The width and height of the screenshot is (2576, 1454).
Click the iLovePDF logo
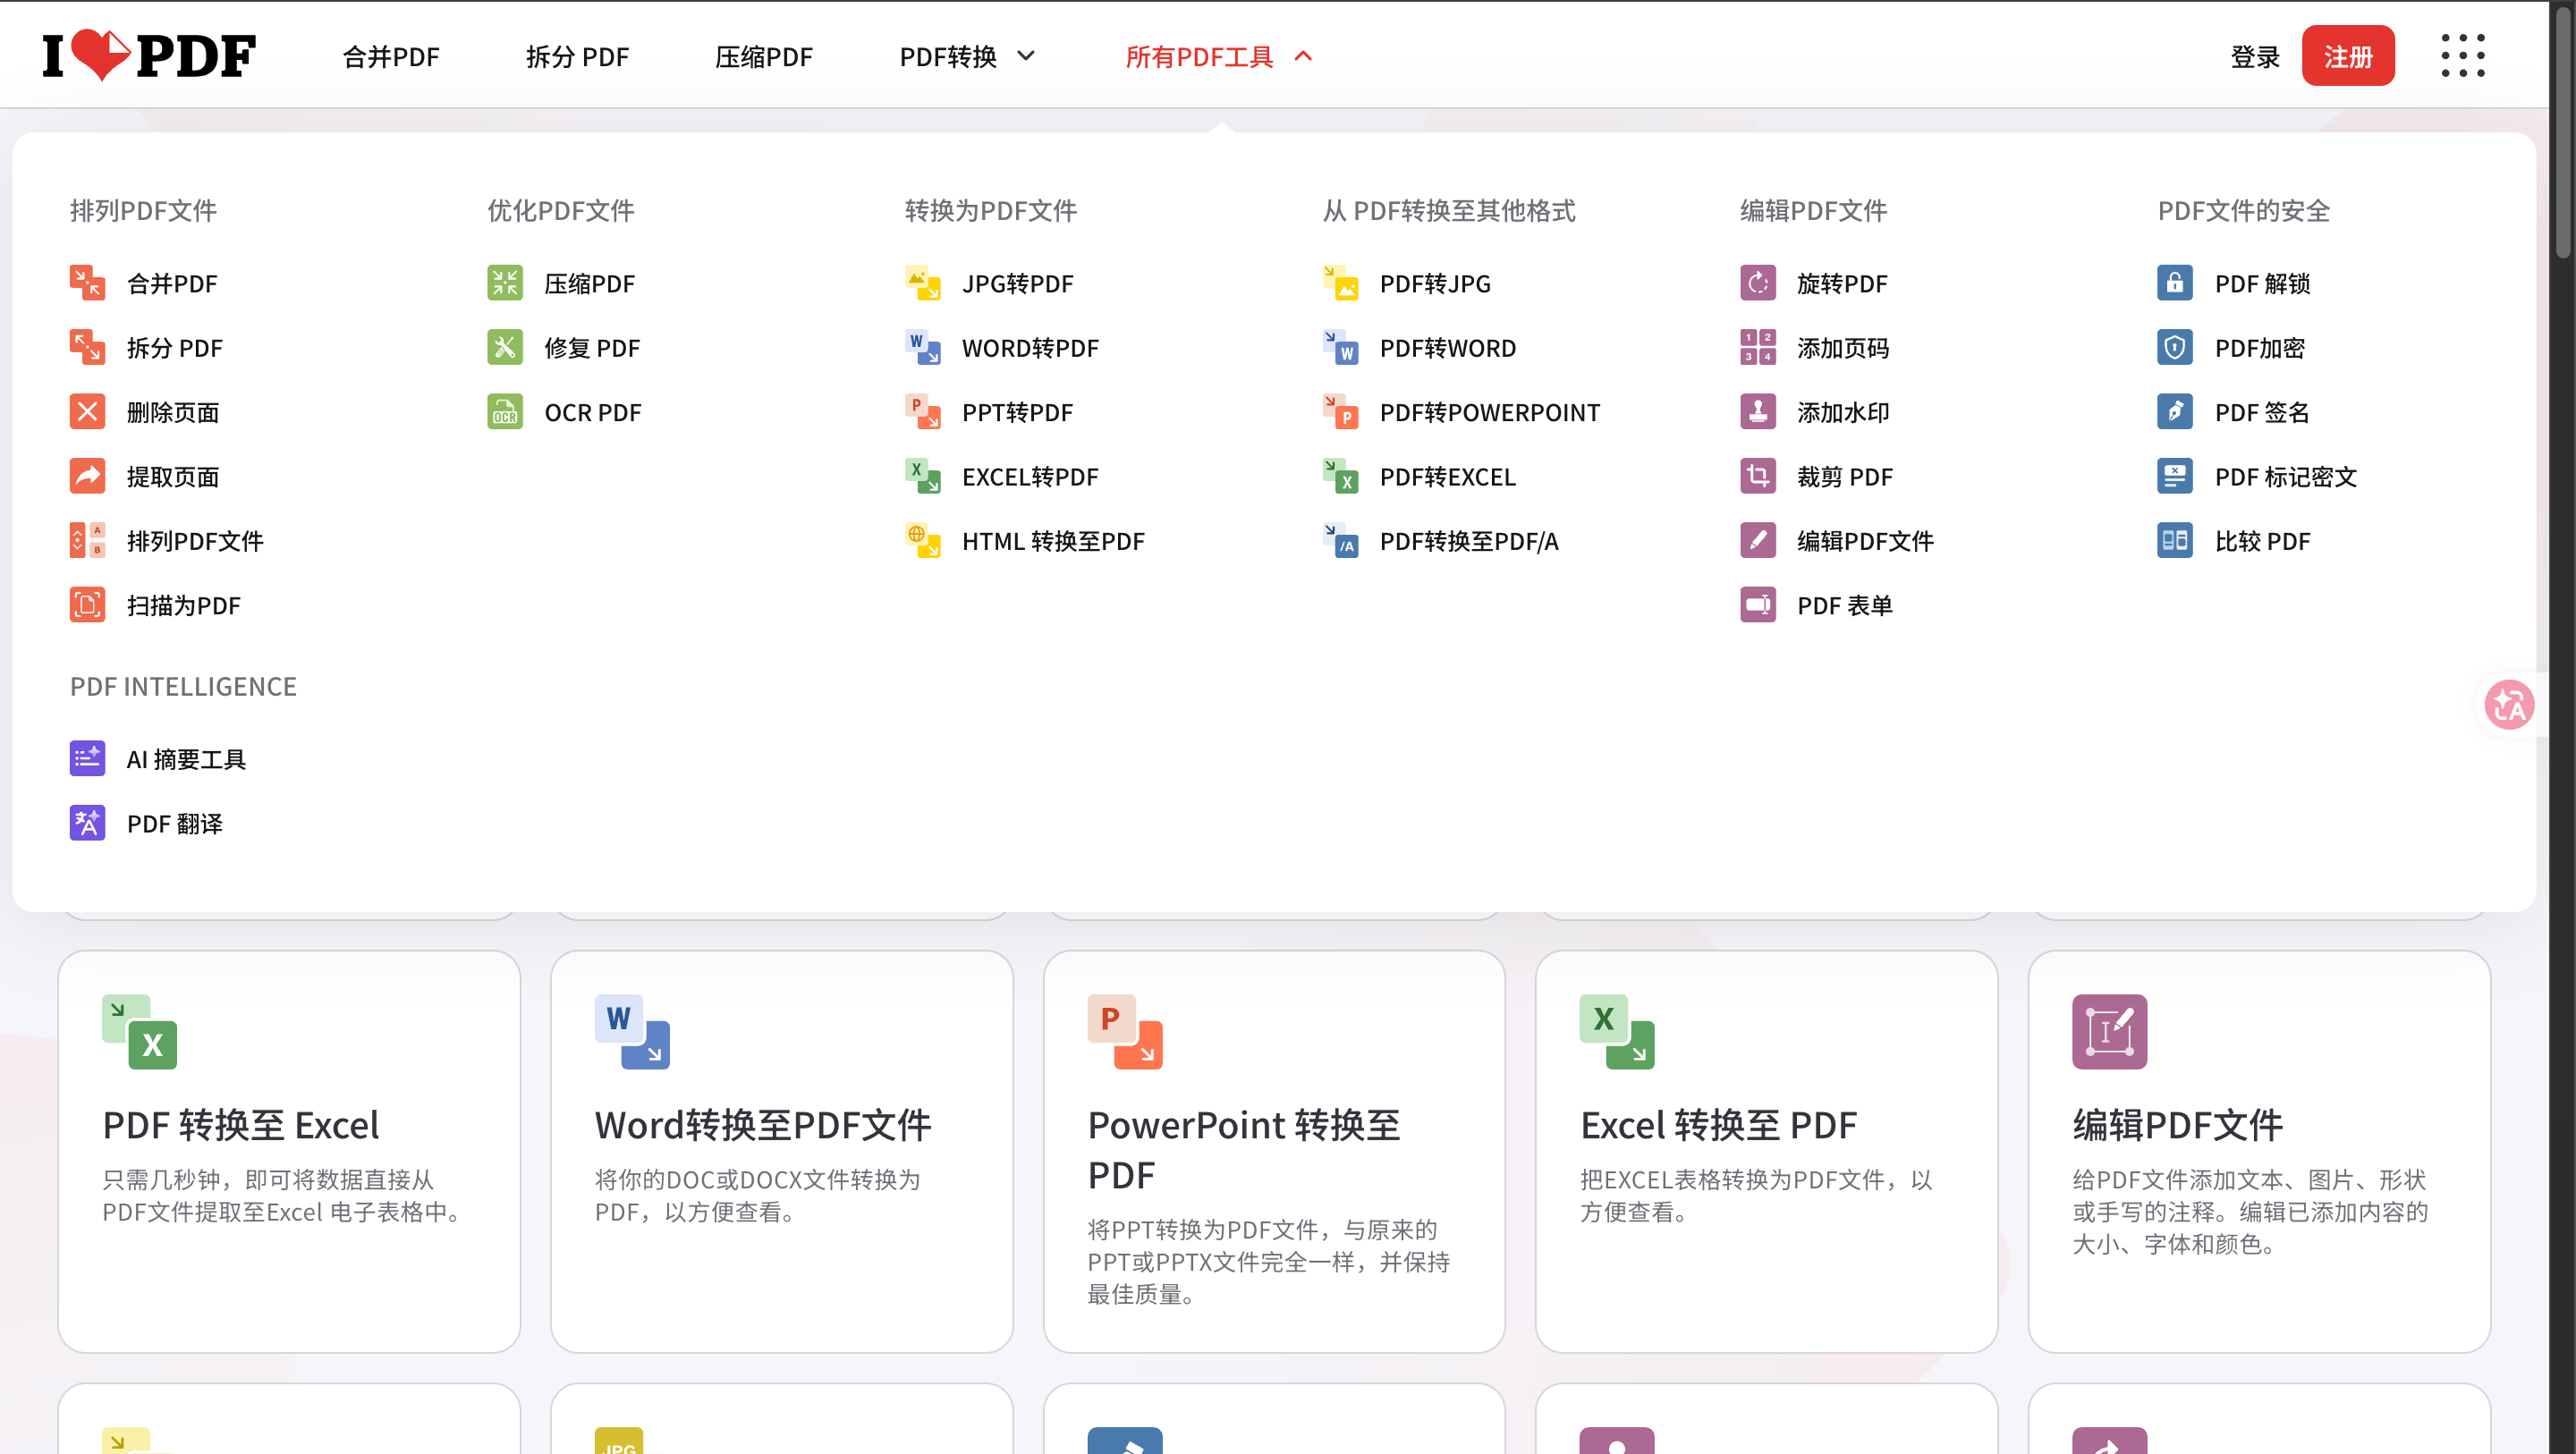149,56
